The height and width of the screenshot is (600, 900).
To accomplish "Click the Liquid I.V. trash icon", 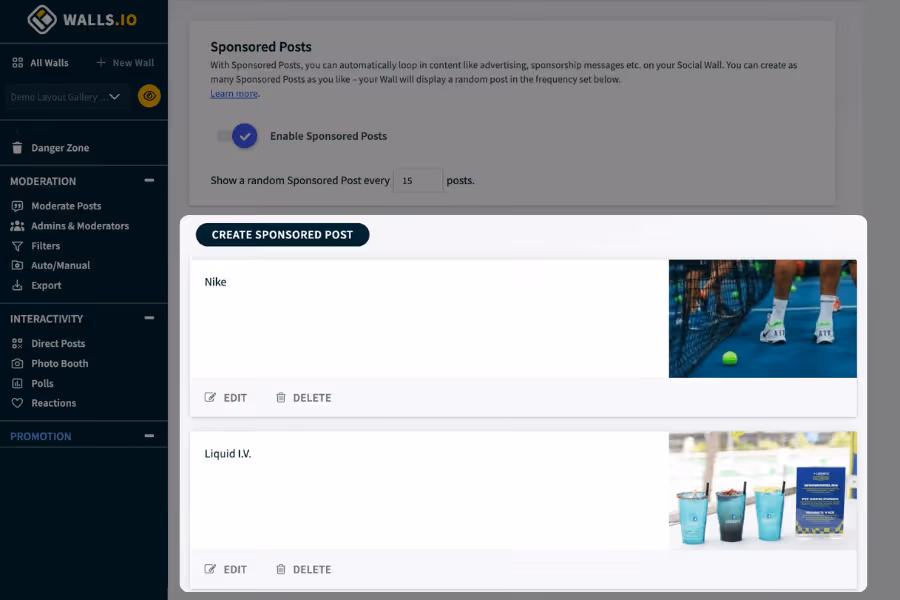I will [x=281, y=569].
